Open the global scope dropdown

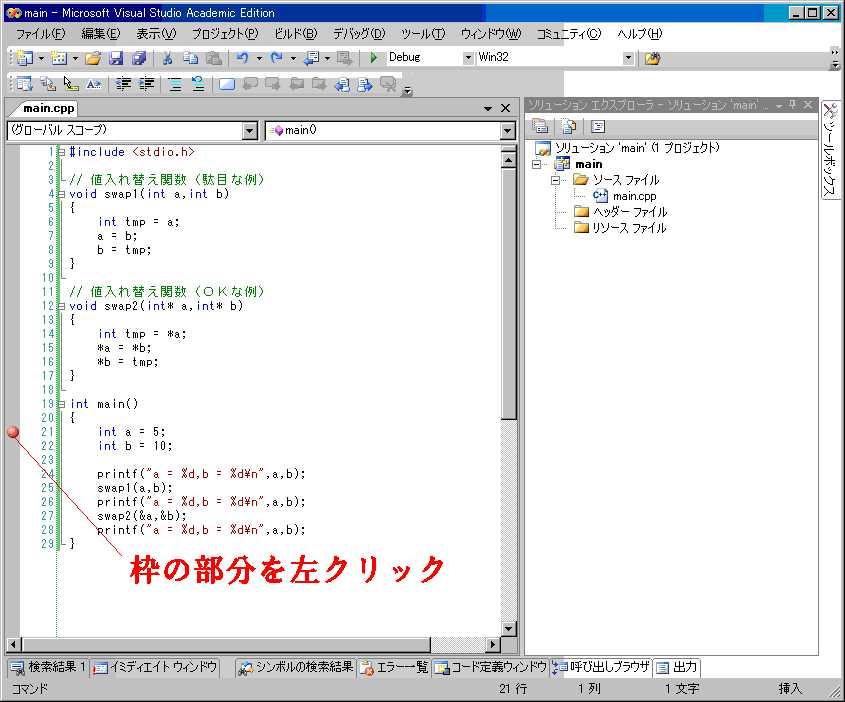coord(250,131)
